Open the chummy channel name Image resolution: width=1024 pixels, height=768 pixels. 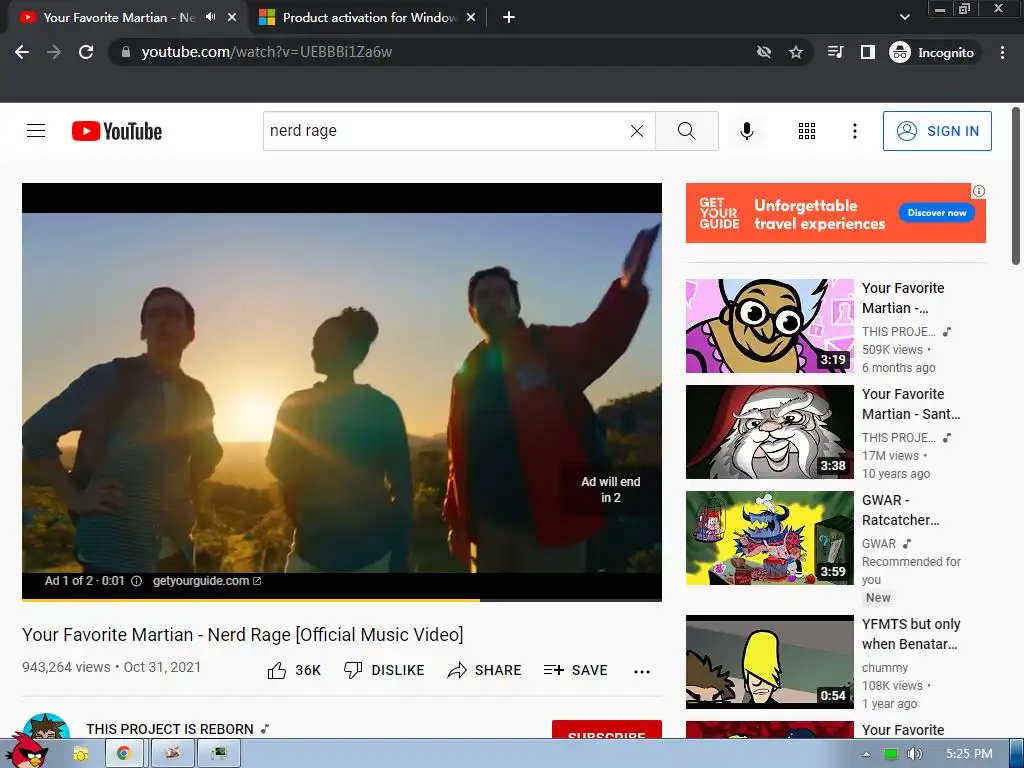point(885,667)
